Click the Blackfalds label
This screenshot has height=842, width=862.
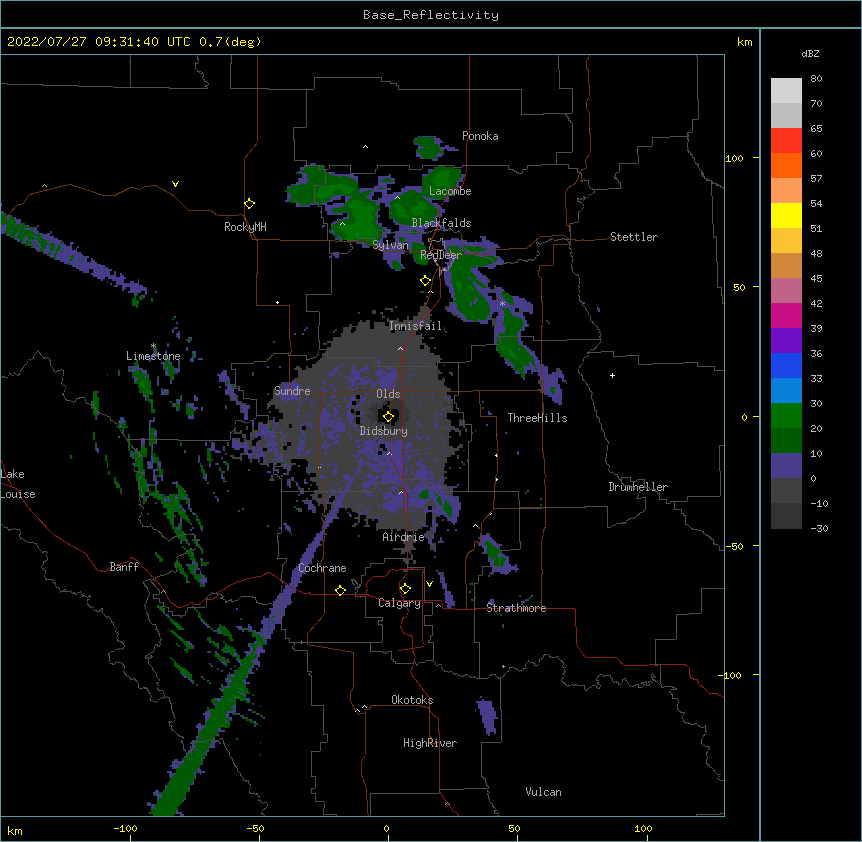pos(441,223)
